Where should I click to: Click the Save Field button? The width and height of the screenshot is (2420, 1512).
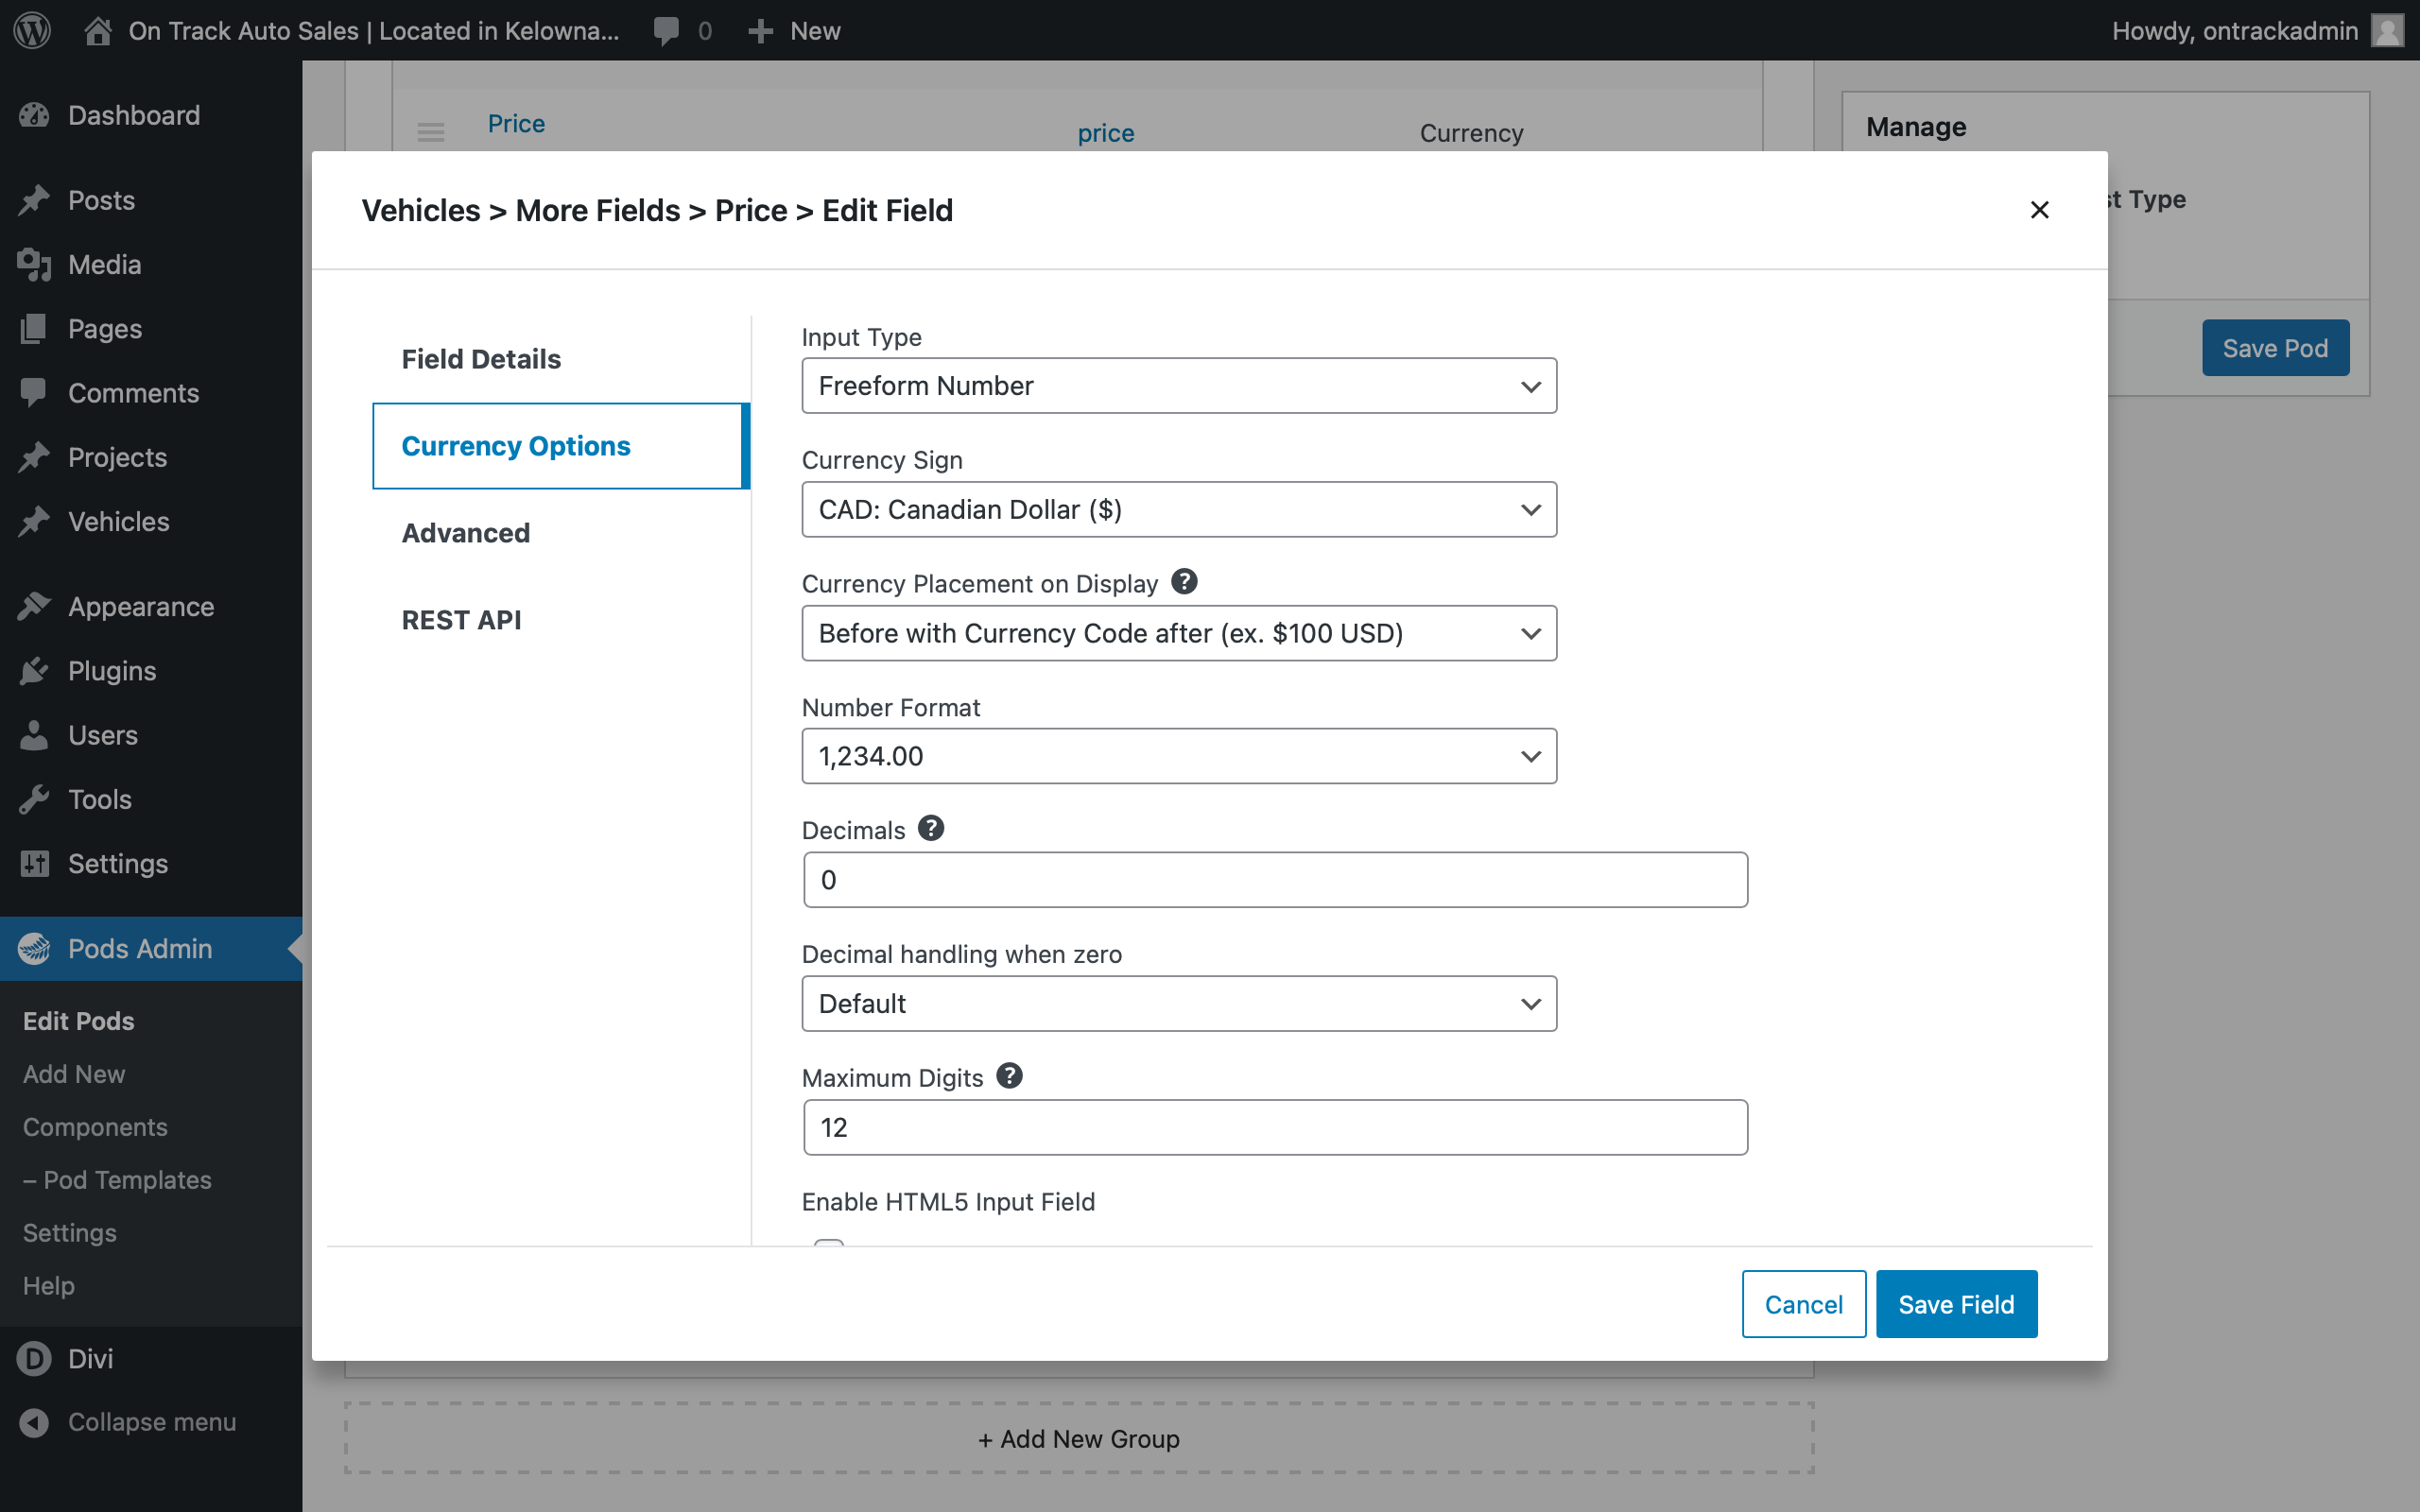point(1956,1304)
